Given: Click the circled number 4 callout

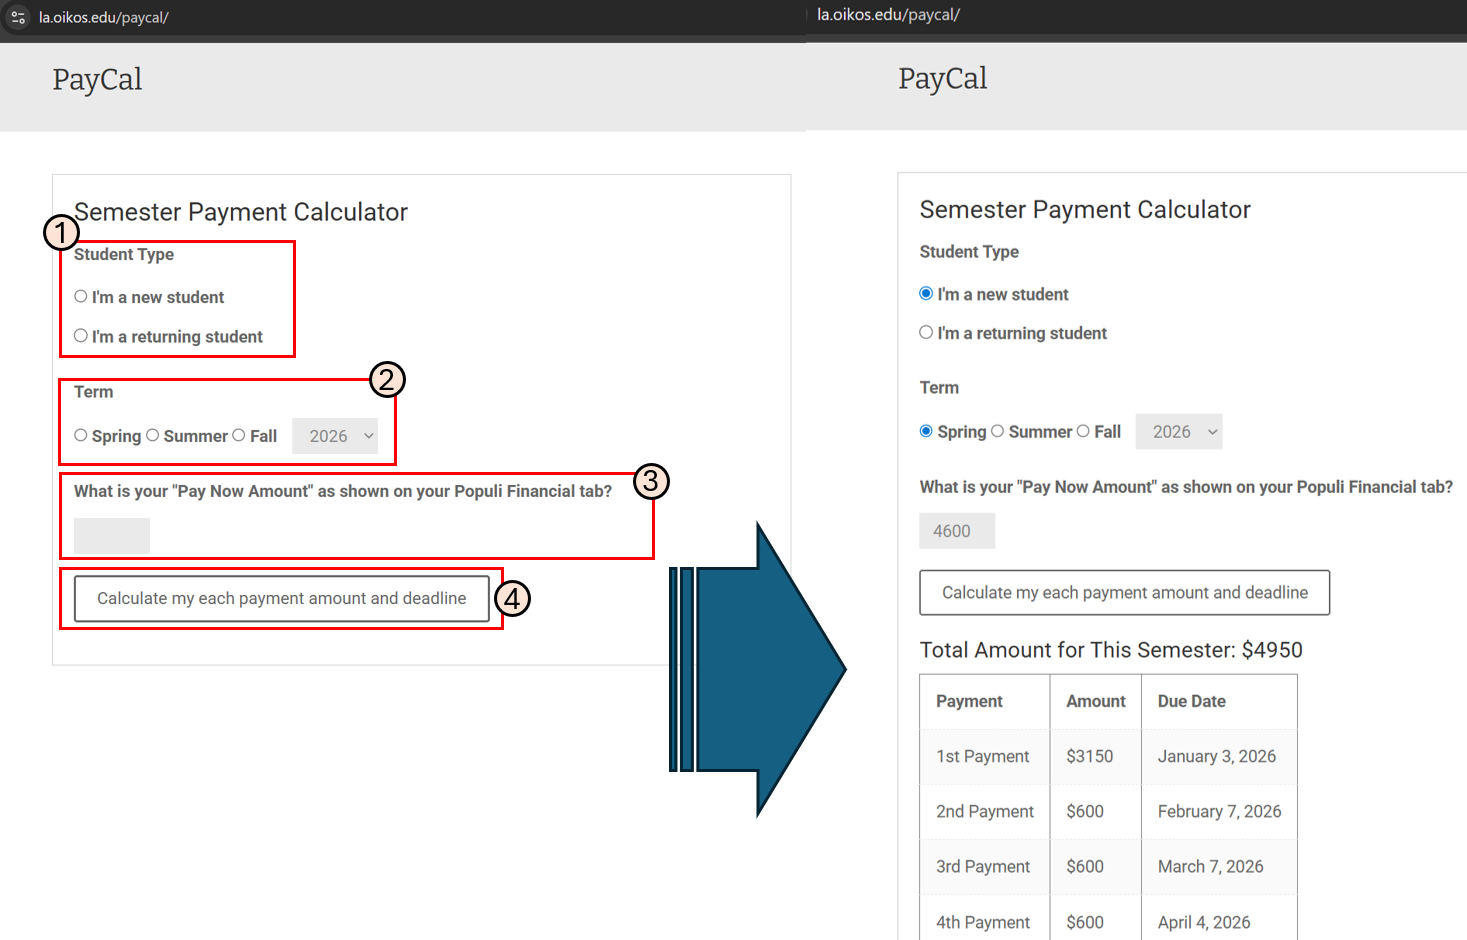Looking at the screenshot, I should (512, 599).
